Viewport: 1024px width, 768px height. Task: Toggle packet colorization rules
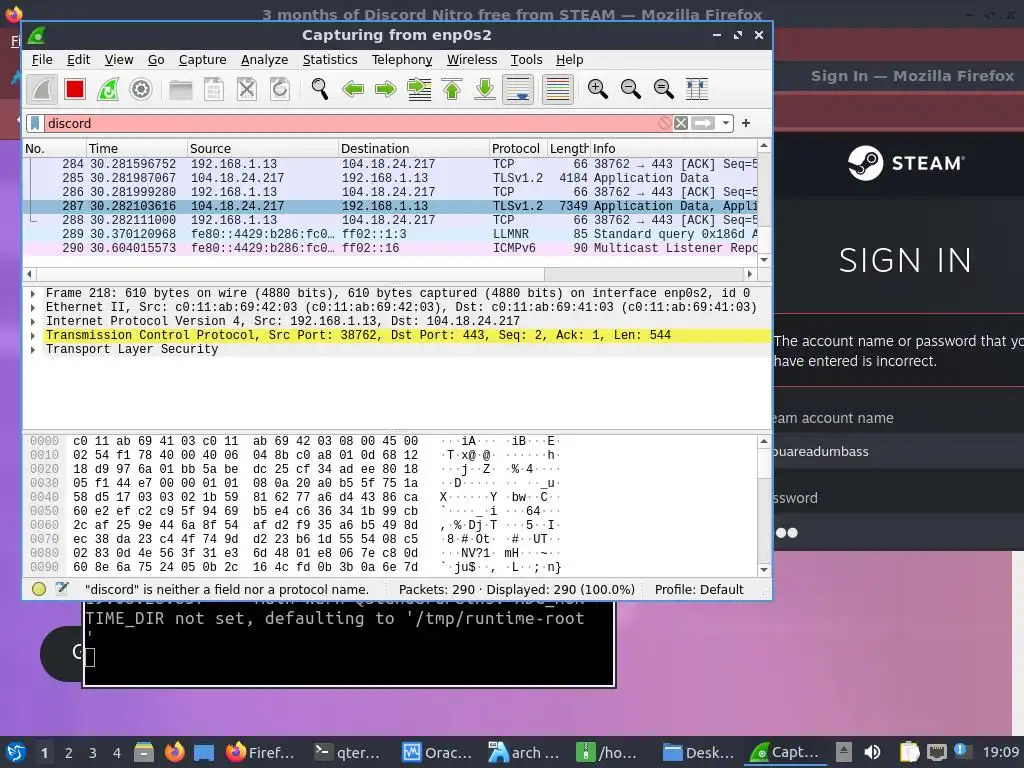[558, 89]
